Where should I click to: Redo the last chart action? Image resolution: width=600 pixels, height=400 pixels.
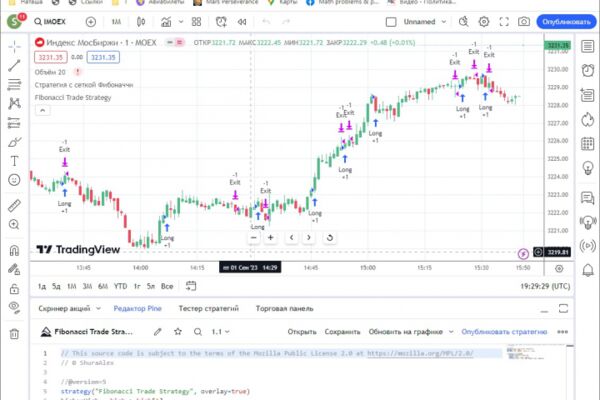pos(286,22)
